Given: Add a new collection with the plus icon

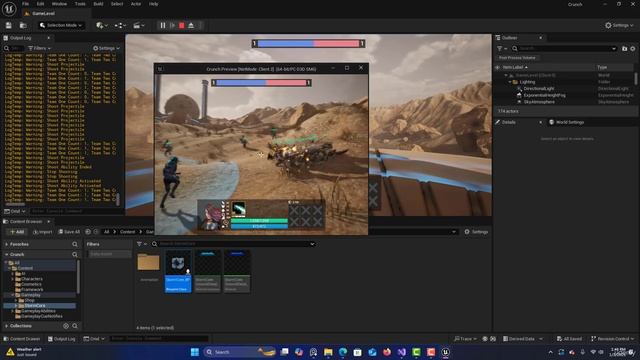Looking at the screenshot, I should (66, 326).
